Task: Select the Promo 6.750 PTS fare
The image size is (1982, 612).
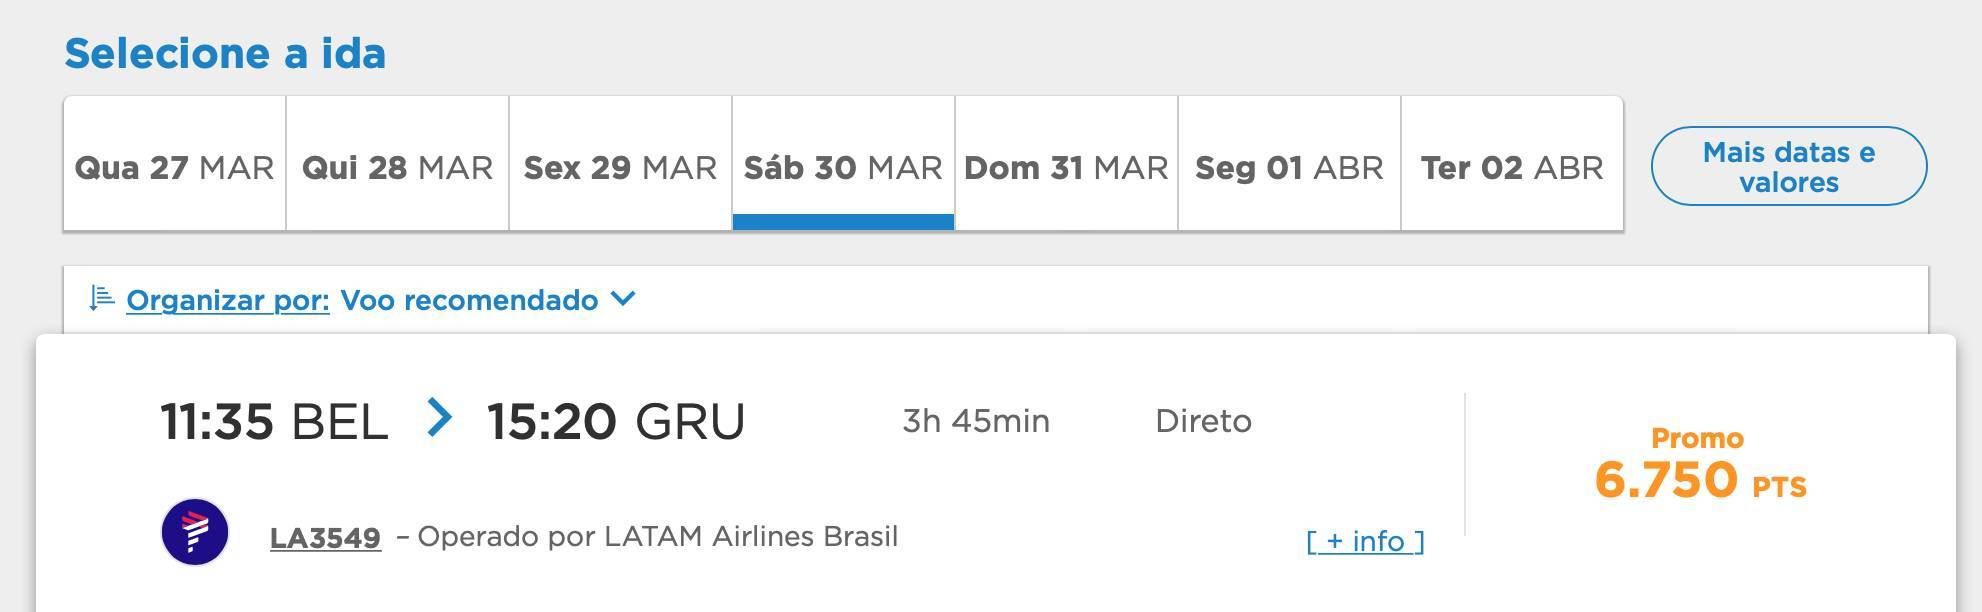Action: click(1700, 465)
